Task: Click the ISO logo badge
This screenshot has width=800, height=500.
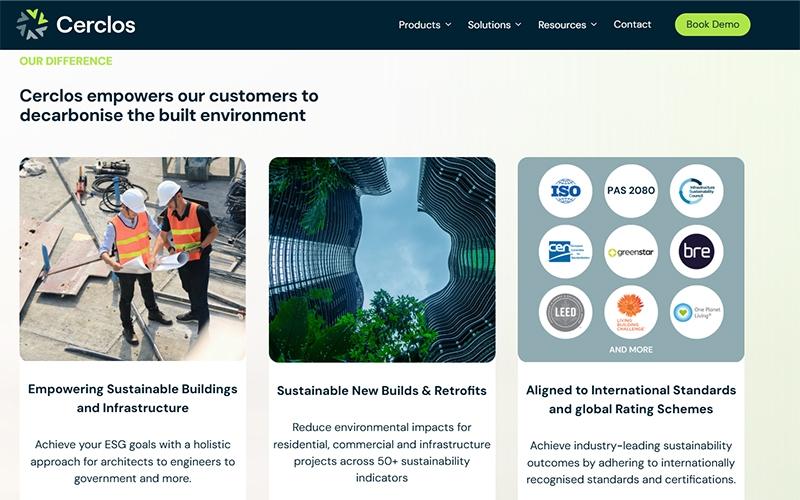Action: (565, 191)
